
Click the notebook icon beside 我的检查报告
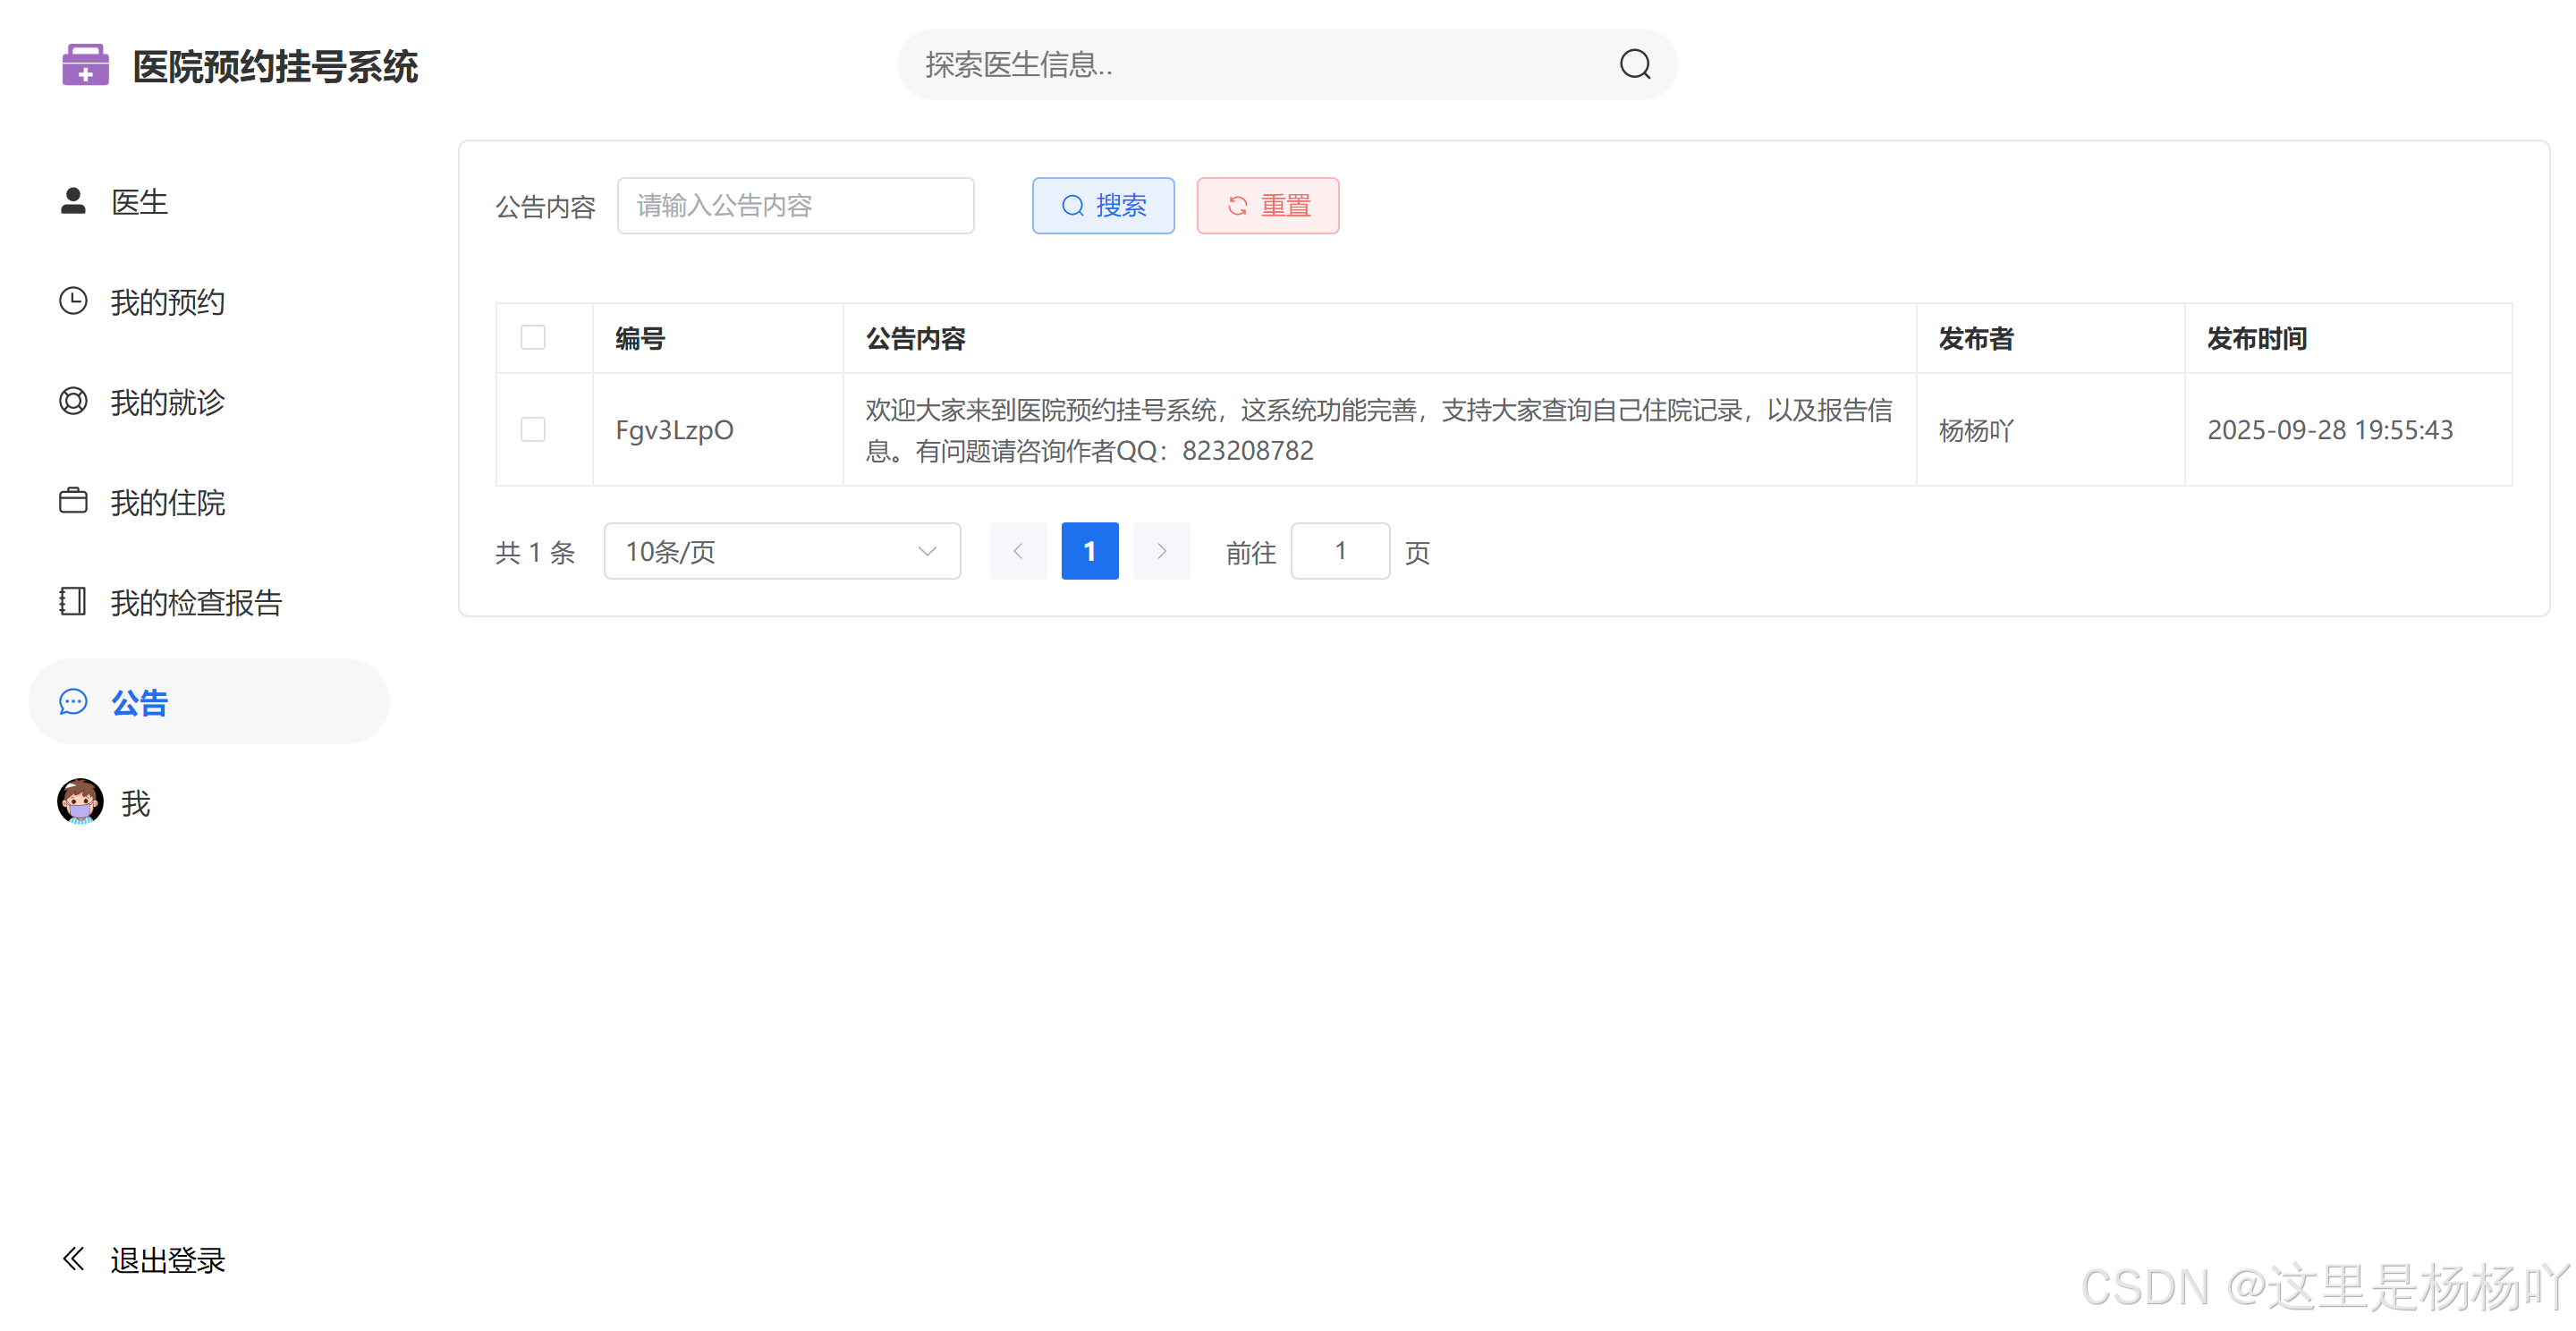pyautogui.click(x=73, y=601)
